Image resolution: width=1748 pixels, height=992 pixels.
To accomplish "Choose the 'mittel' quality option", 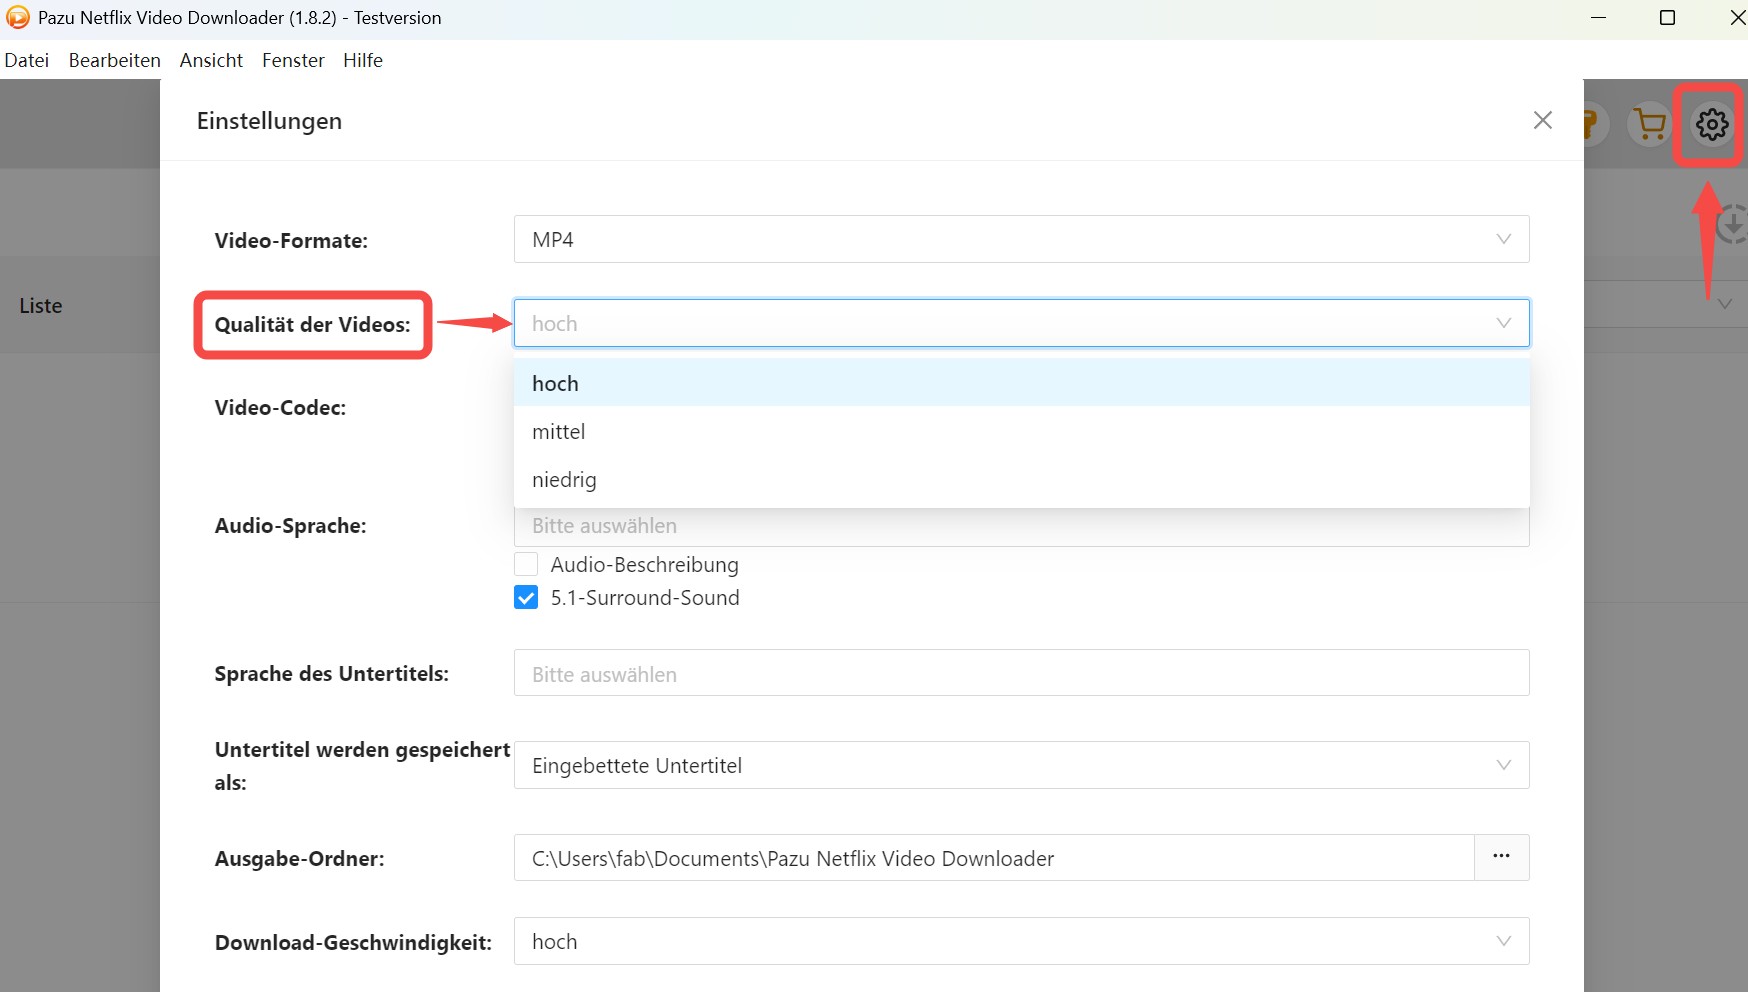I will [1021, 431].
